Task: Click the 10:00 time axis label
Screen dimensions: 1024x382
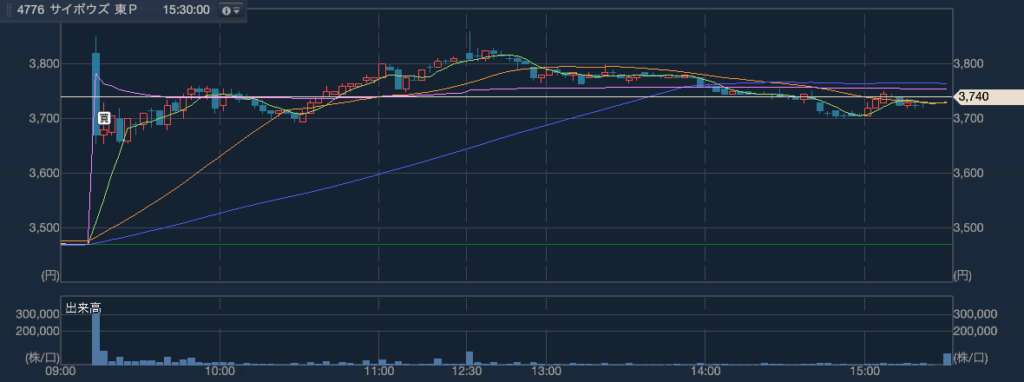Action: [220, 372]
